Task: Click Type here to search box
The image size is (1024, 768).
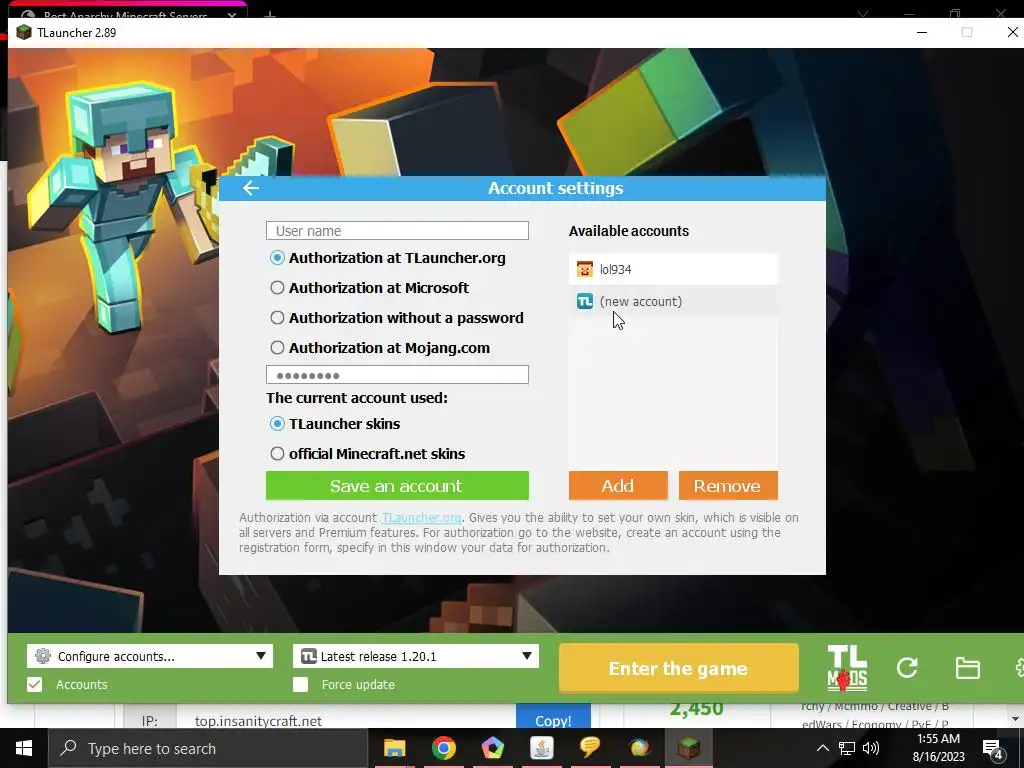Action: (209, 748)
